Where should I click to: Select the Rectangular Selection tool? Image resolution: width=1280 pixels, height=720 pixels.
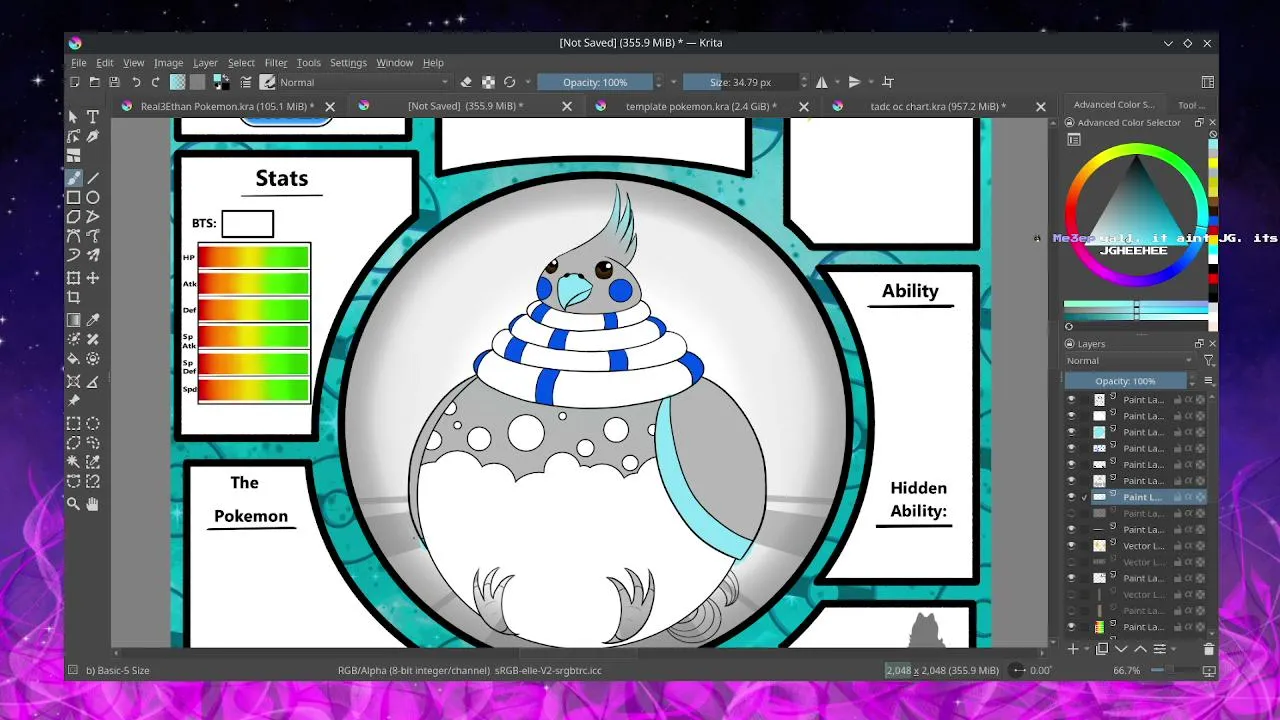[74, 423]
